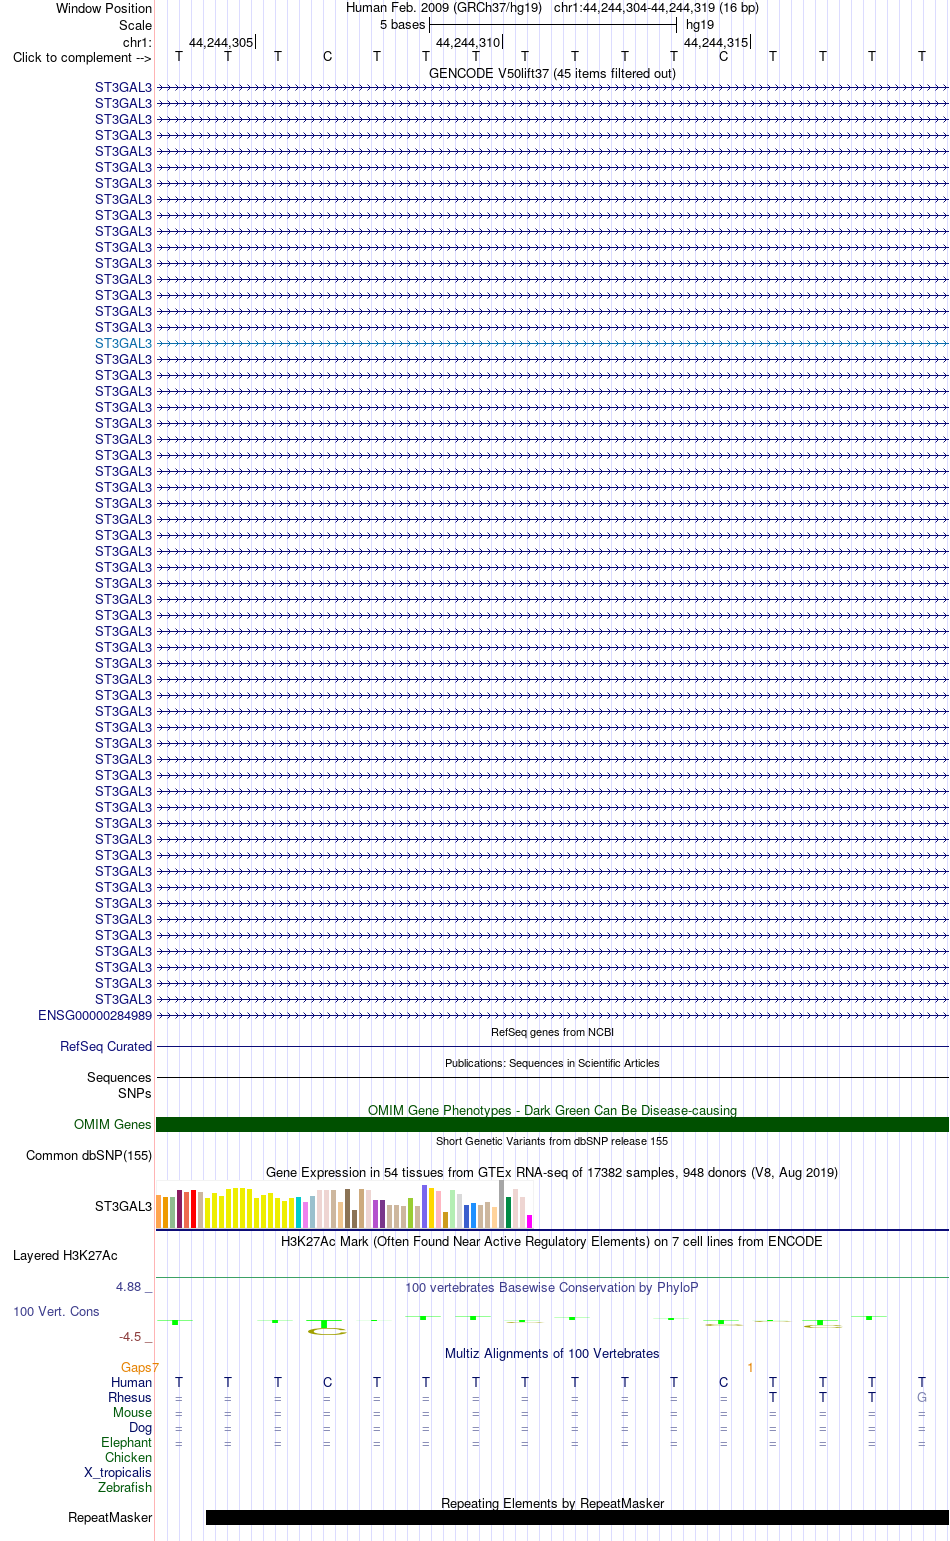Click the 44,244,315 ruler coordinate

[716, 42]
